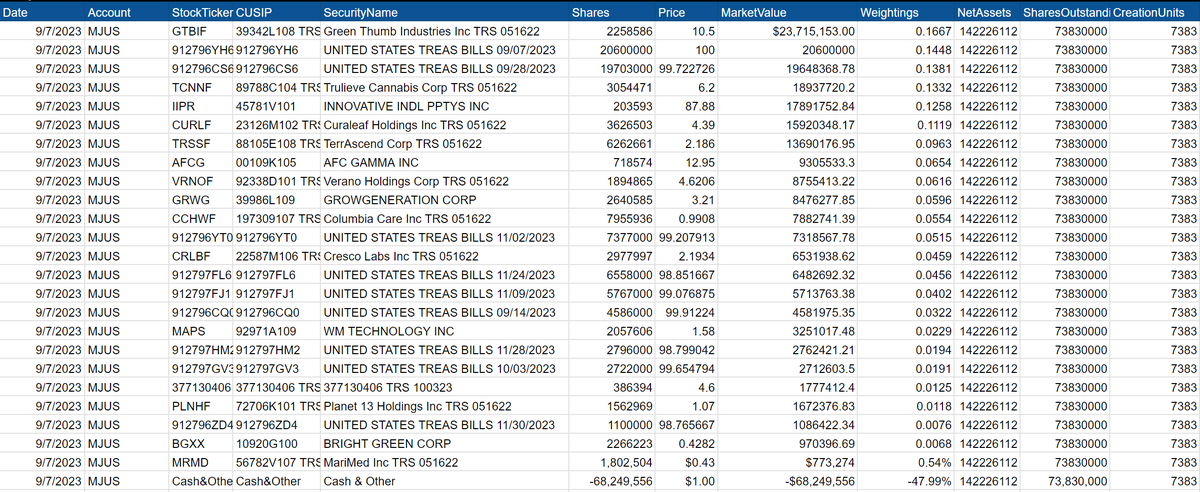The height and width of the screenshot is (492, 1200).
Task: Select WM TECHNOLOGY INC cell
Action: pyautogui.click(x=389, y=331)
